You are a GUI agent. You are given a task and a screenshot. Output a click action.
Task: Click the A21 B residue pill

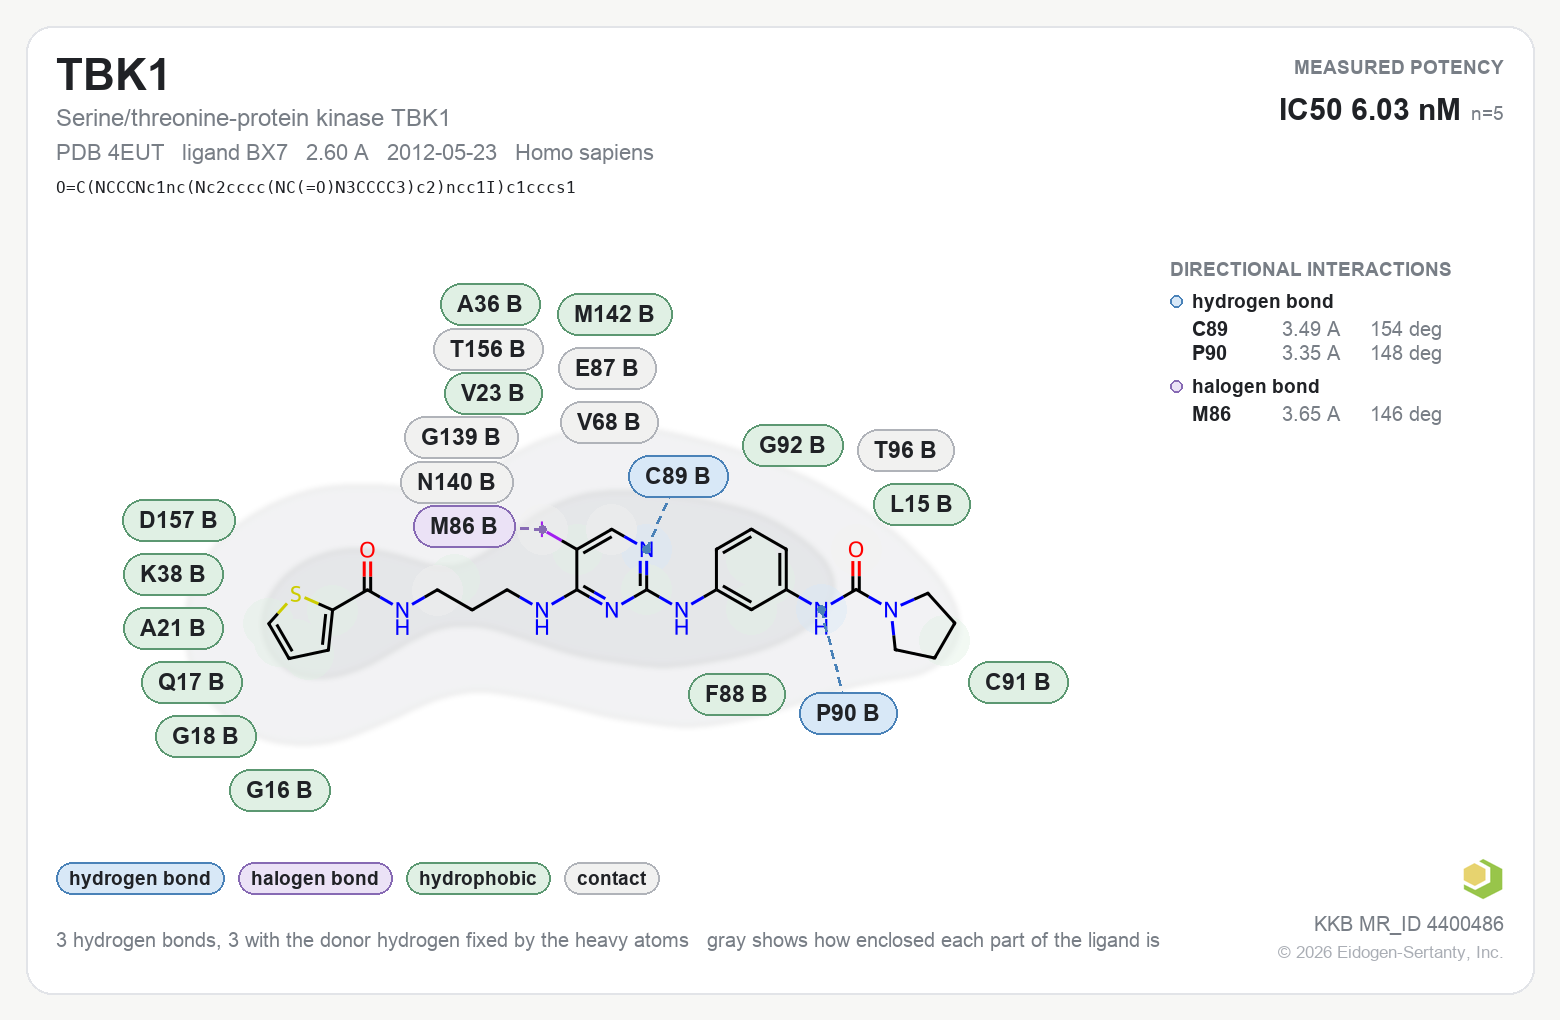point(173,628)
